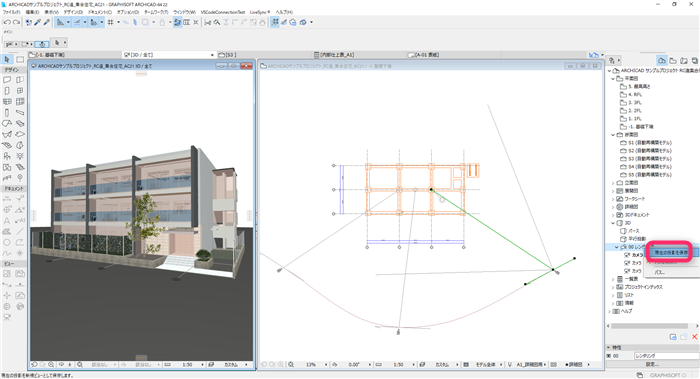Toggle the trace reference toolbar button

(x=177, y=22)
